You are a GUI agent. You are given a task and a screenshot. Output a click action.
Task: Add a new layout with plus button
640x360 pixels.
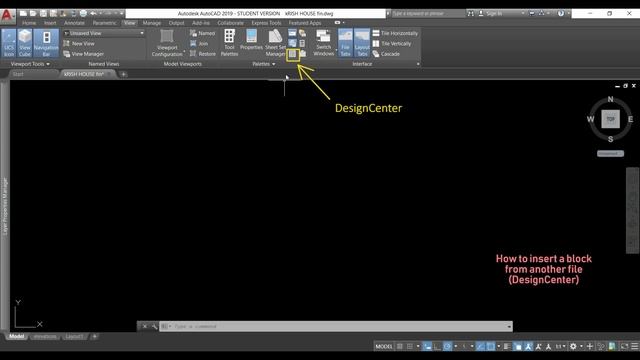click(94, 337)
